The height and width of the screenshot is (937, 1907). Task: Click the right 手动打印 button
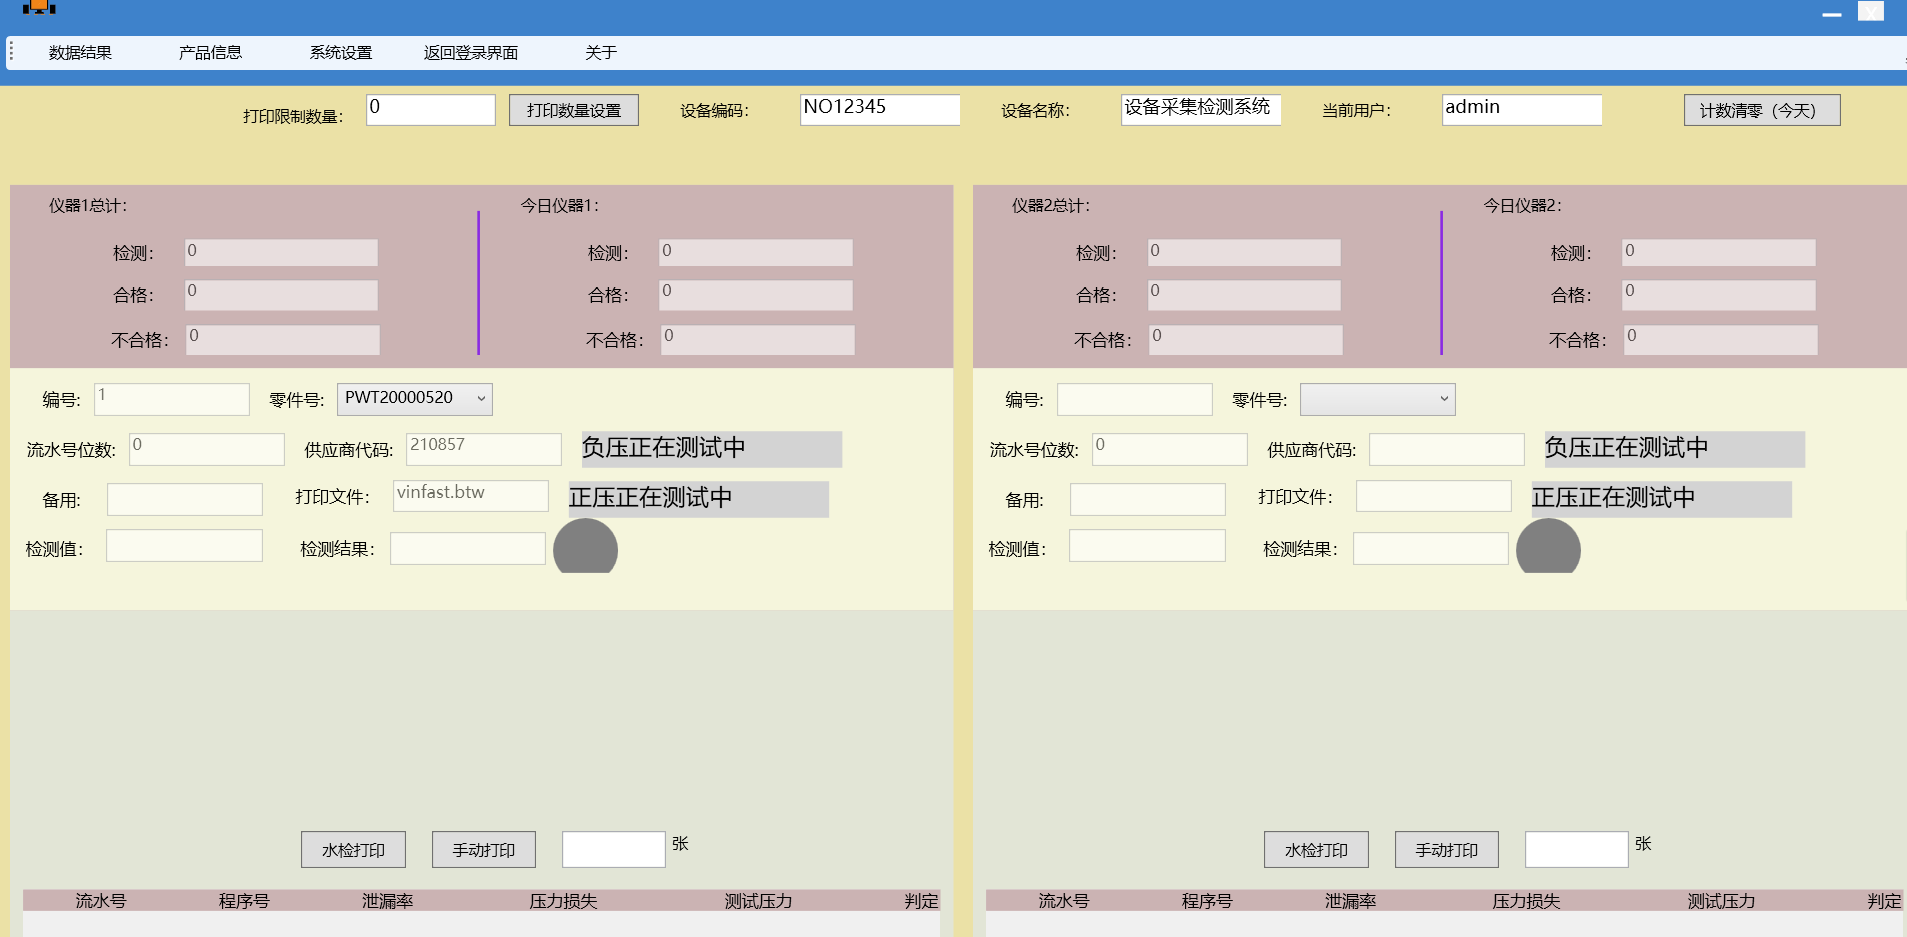tap(1447, 850)
